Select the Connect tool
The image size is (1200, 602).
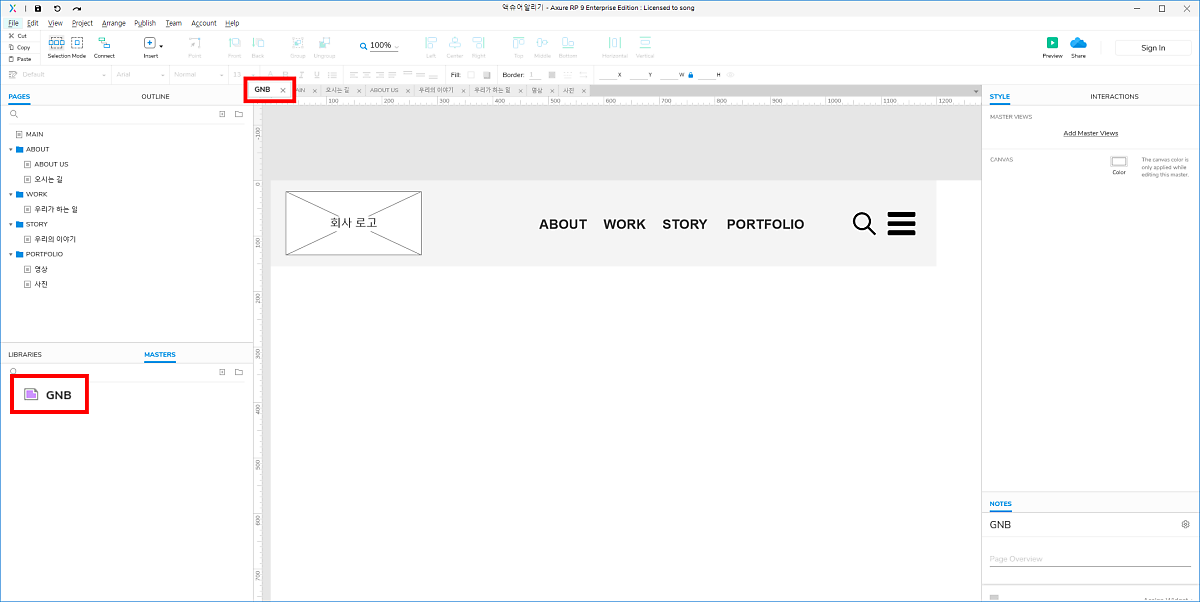104,44
